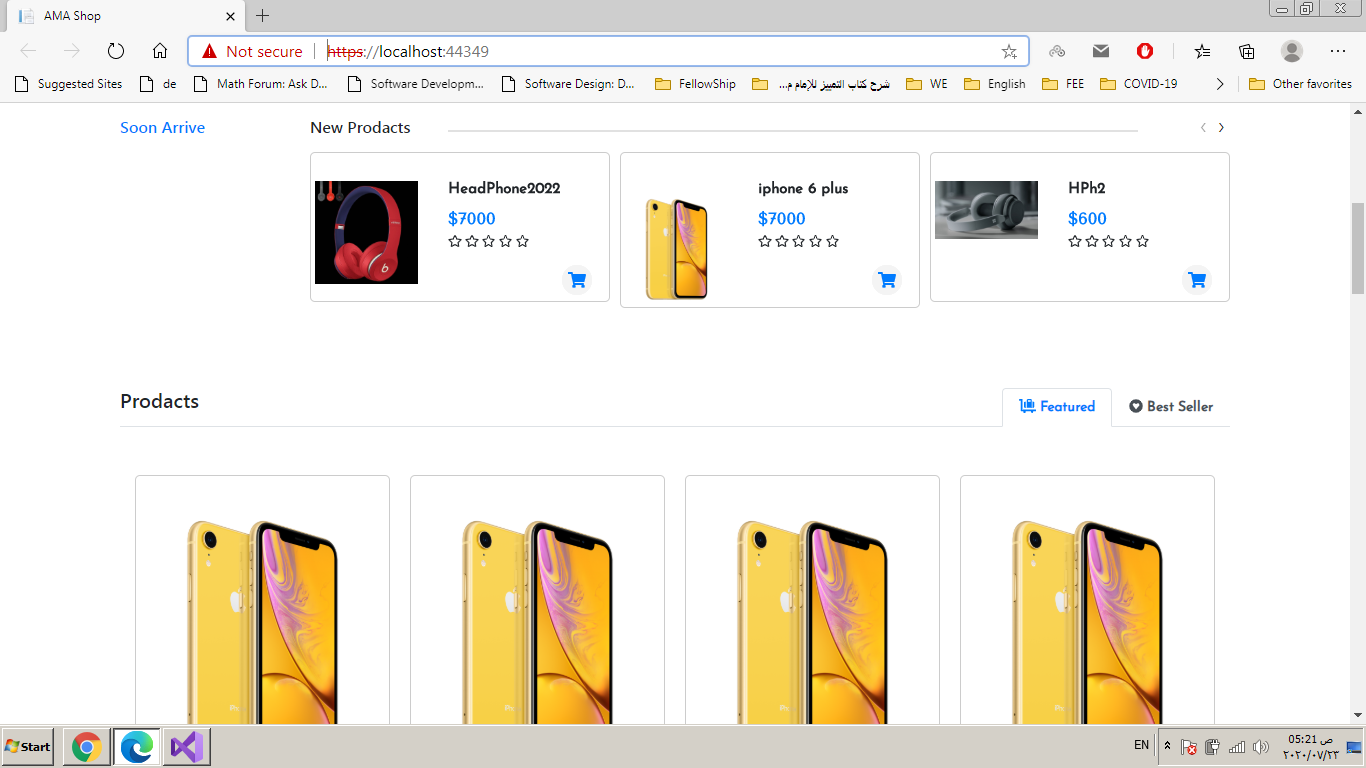The width and height of the screenshot is (1366, 768).
Task: Expand more bookmarks chevron
Action: (x=1220, y=84)
